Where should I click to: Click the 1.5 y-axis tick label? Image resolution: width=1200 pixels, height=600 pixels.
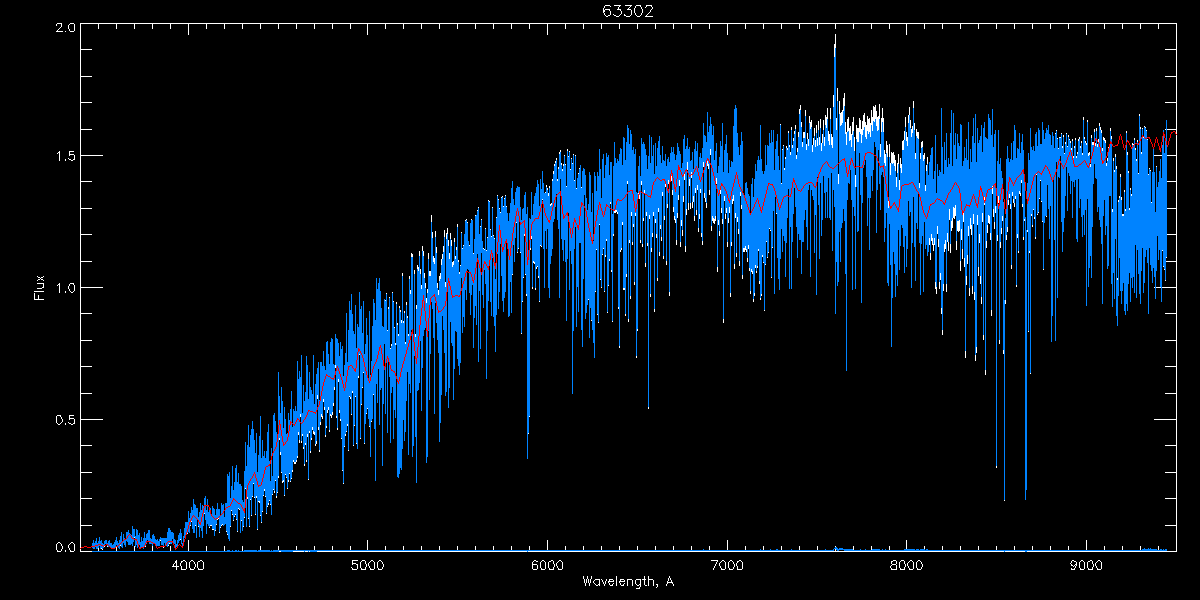pos(64,157)
